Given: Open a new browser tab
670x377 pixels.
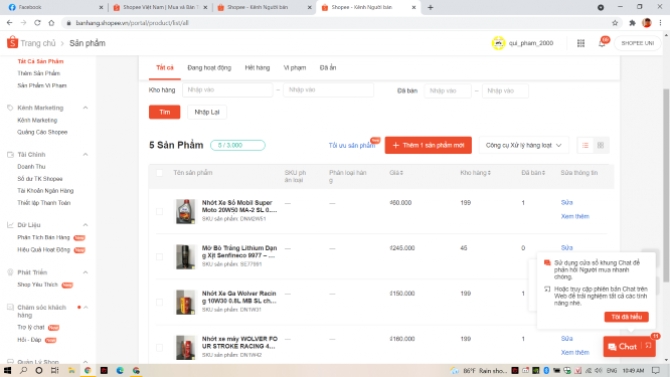Looking at the screenshot, I should (x=430, y=7).
